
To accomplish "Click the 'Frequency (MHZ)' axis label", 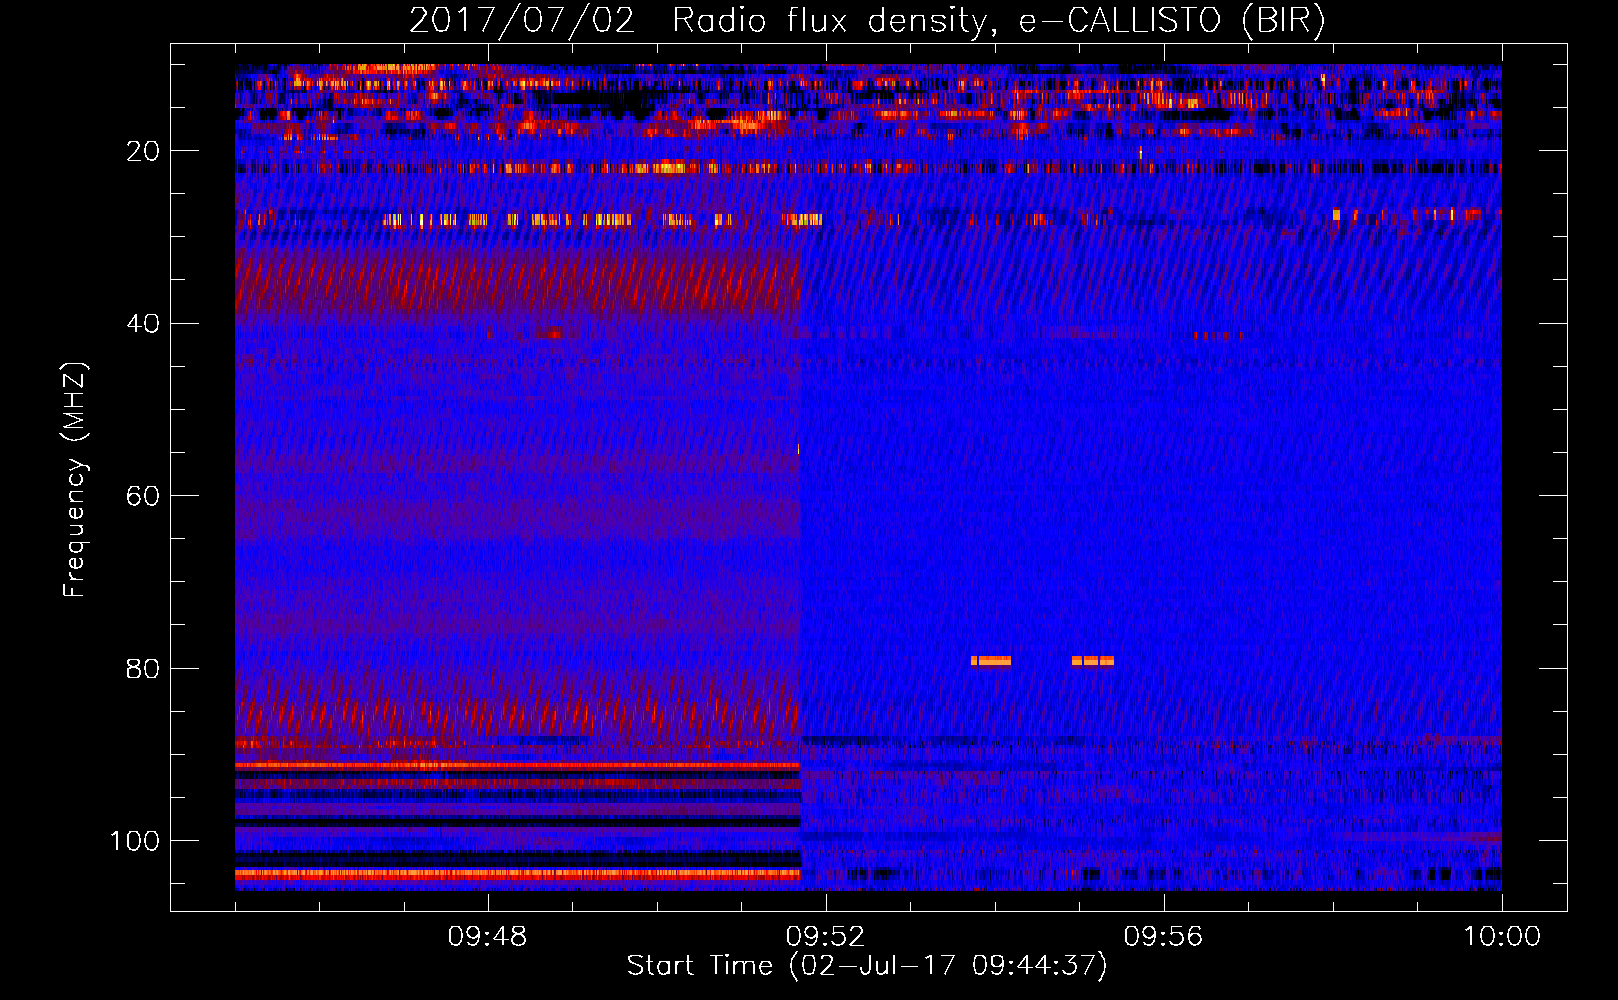I will point(75,480).
